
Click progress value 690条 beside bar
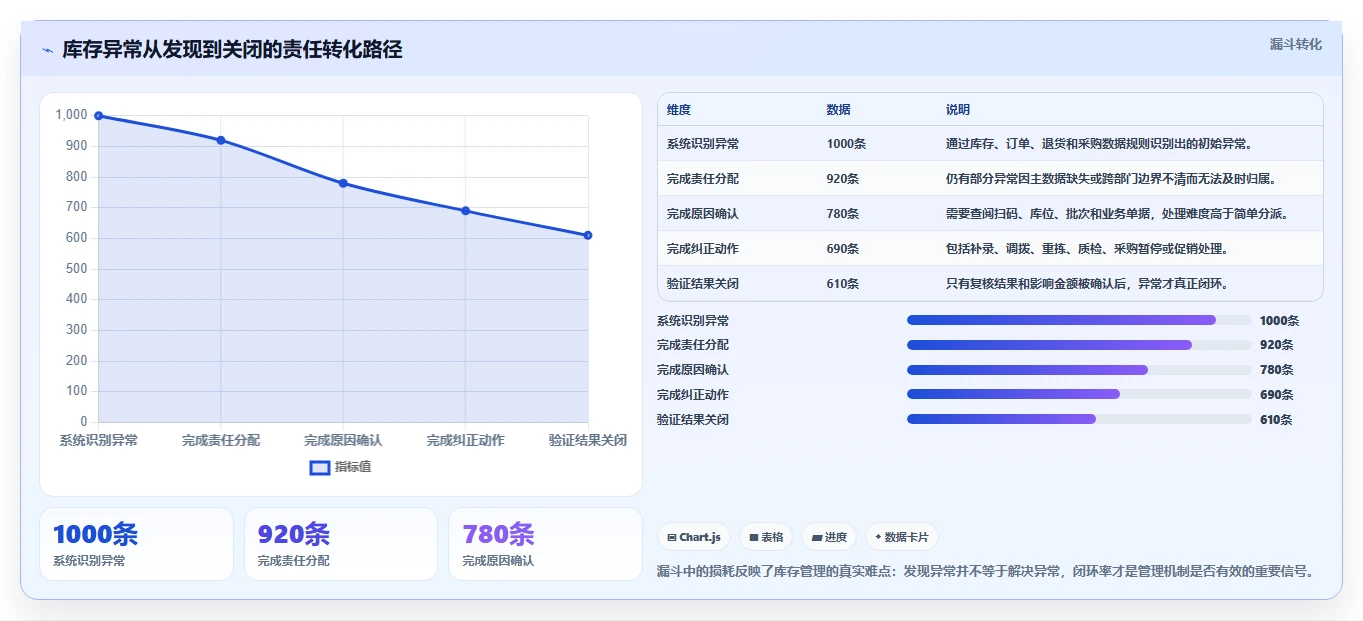pos(1277,395)
